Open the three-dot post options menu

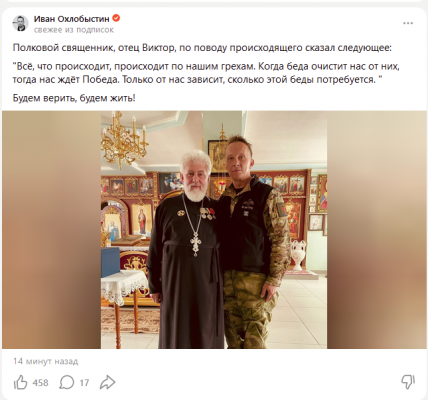tap(408, 23)
